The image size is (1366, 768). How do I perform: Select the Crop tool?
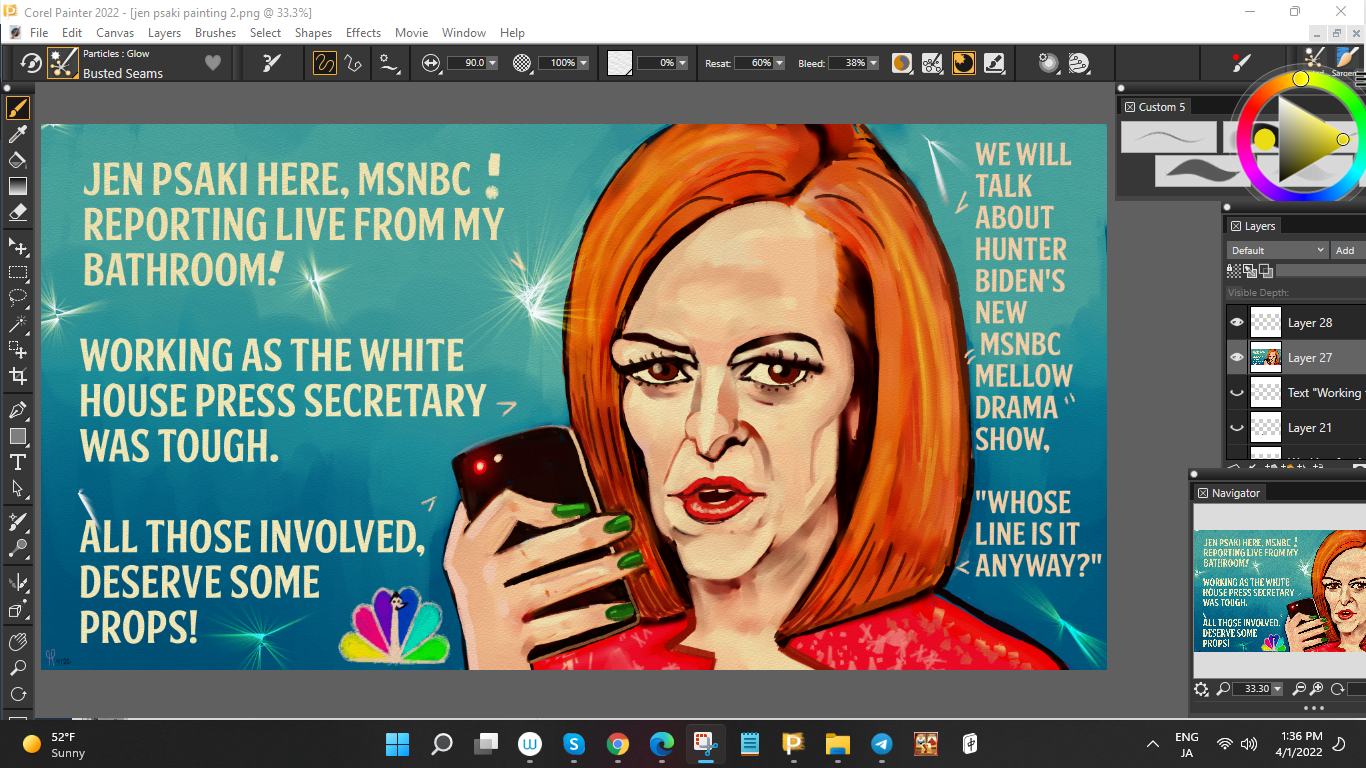[18, 376]
